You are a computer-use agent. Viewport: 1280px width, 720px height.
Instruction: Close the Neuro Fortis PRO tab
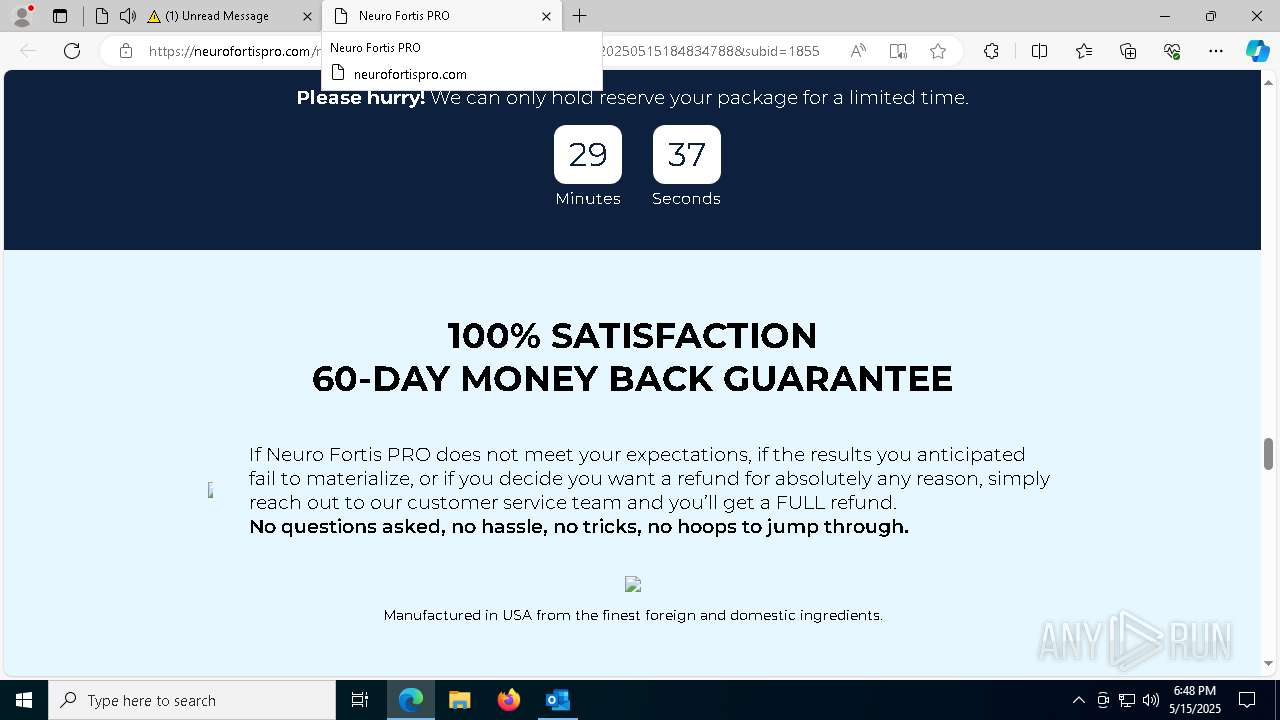tap(546, 16)
